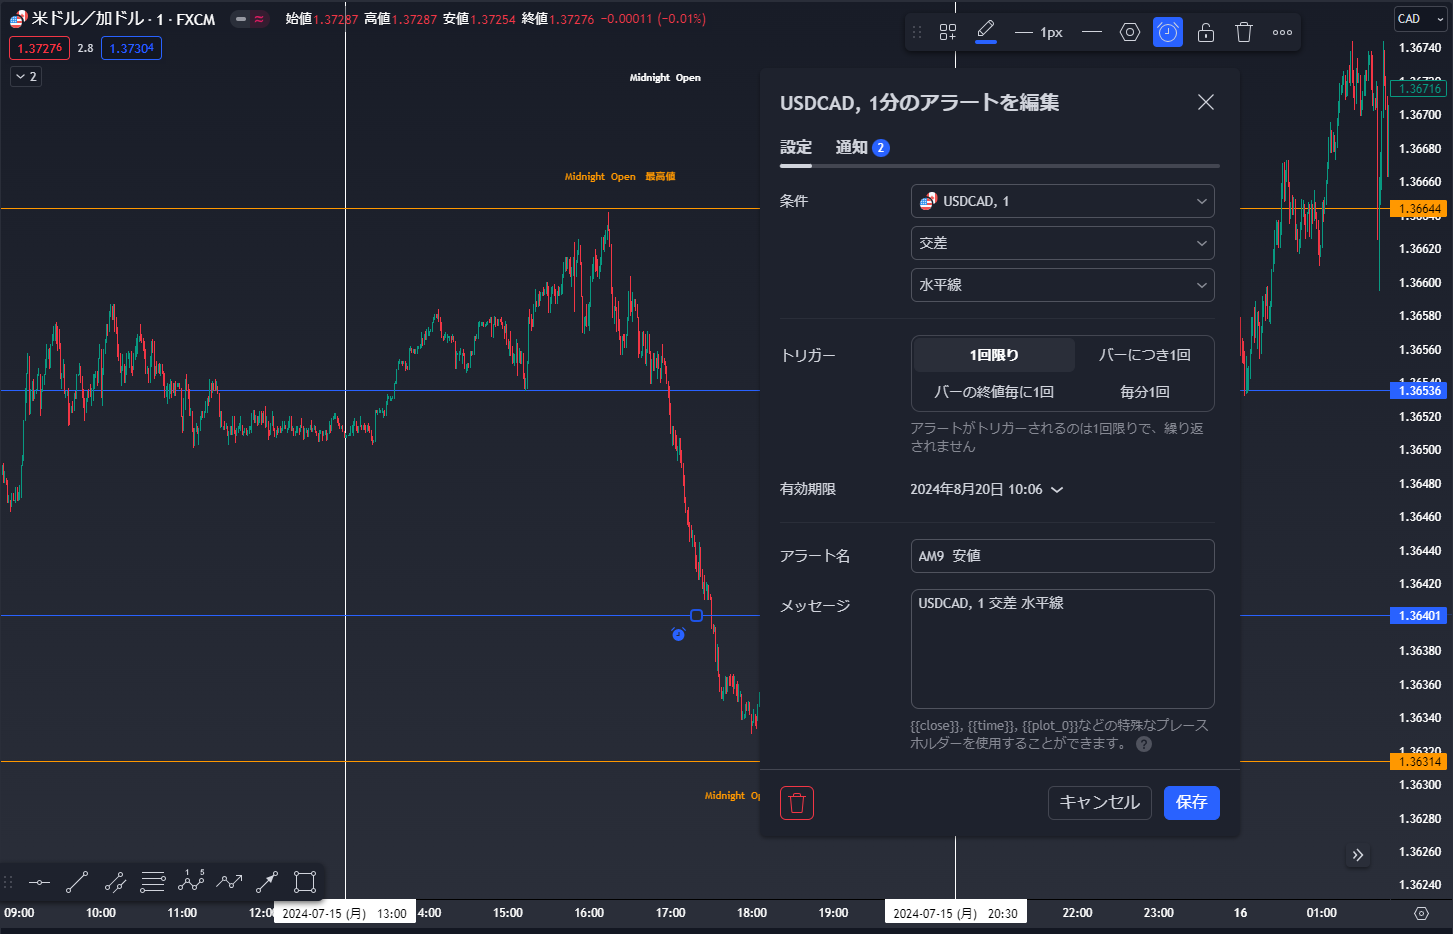Select the parallel channel tool

coord(115,882)
